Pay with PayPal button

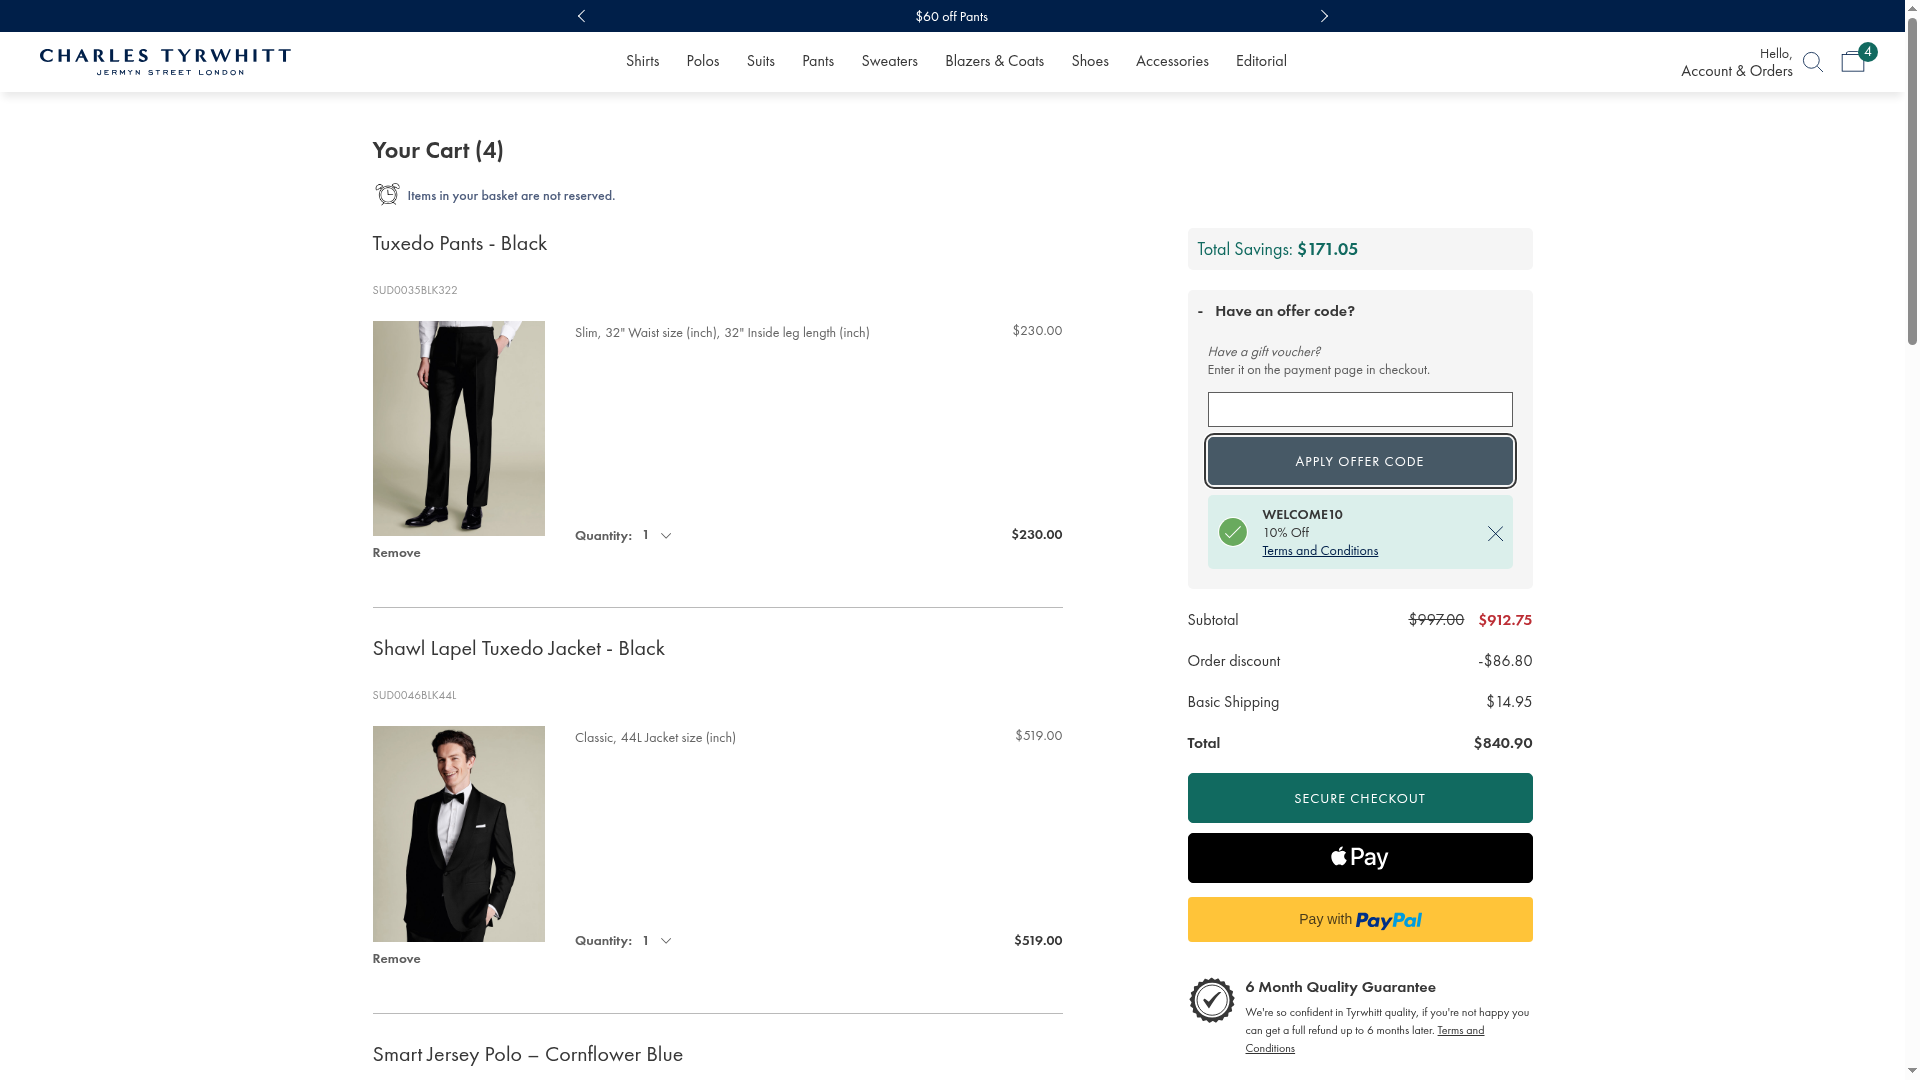point(1359,920)
